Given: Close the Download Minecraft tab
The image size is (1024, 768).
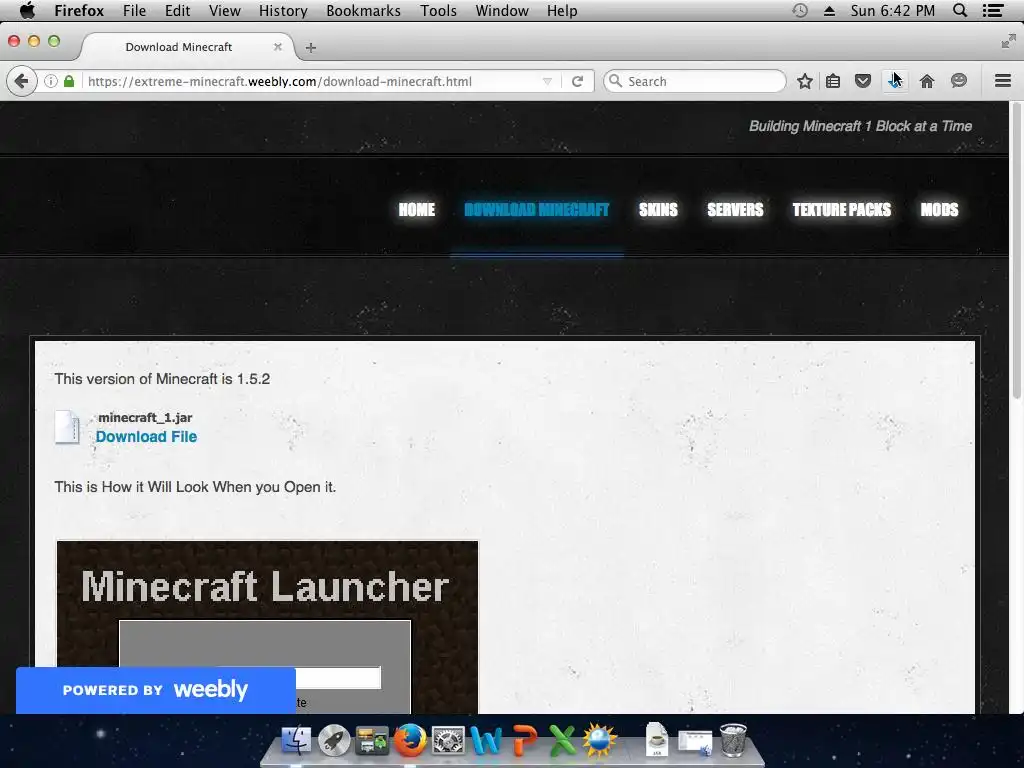Looking at the screenshot, I should click(x=278, y=47).
